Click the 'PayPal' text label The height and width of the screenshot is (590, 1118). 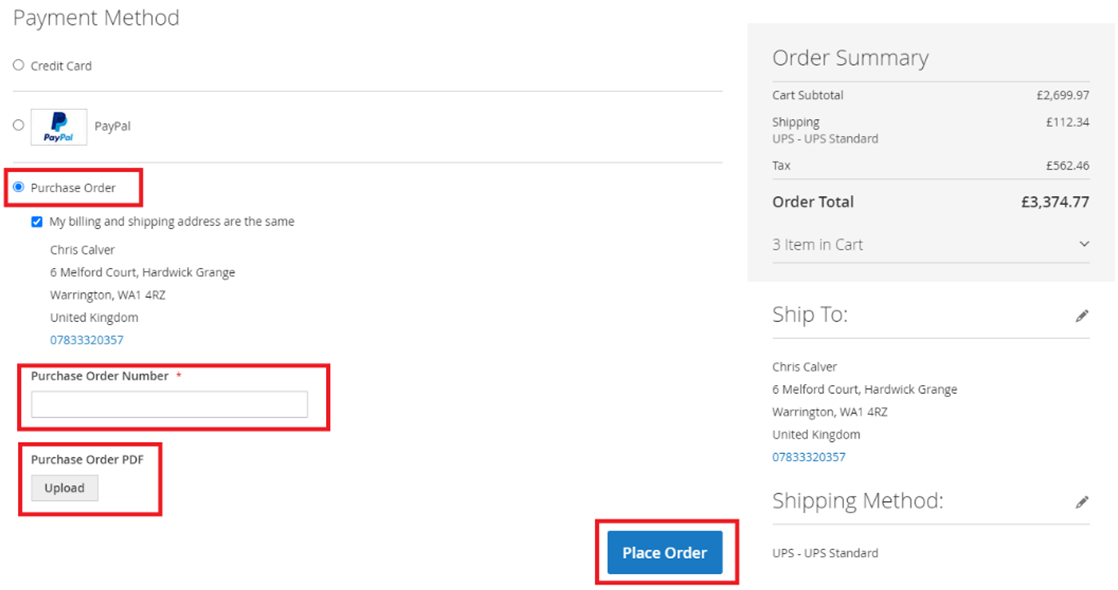(111, 125)
